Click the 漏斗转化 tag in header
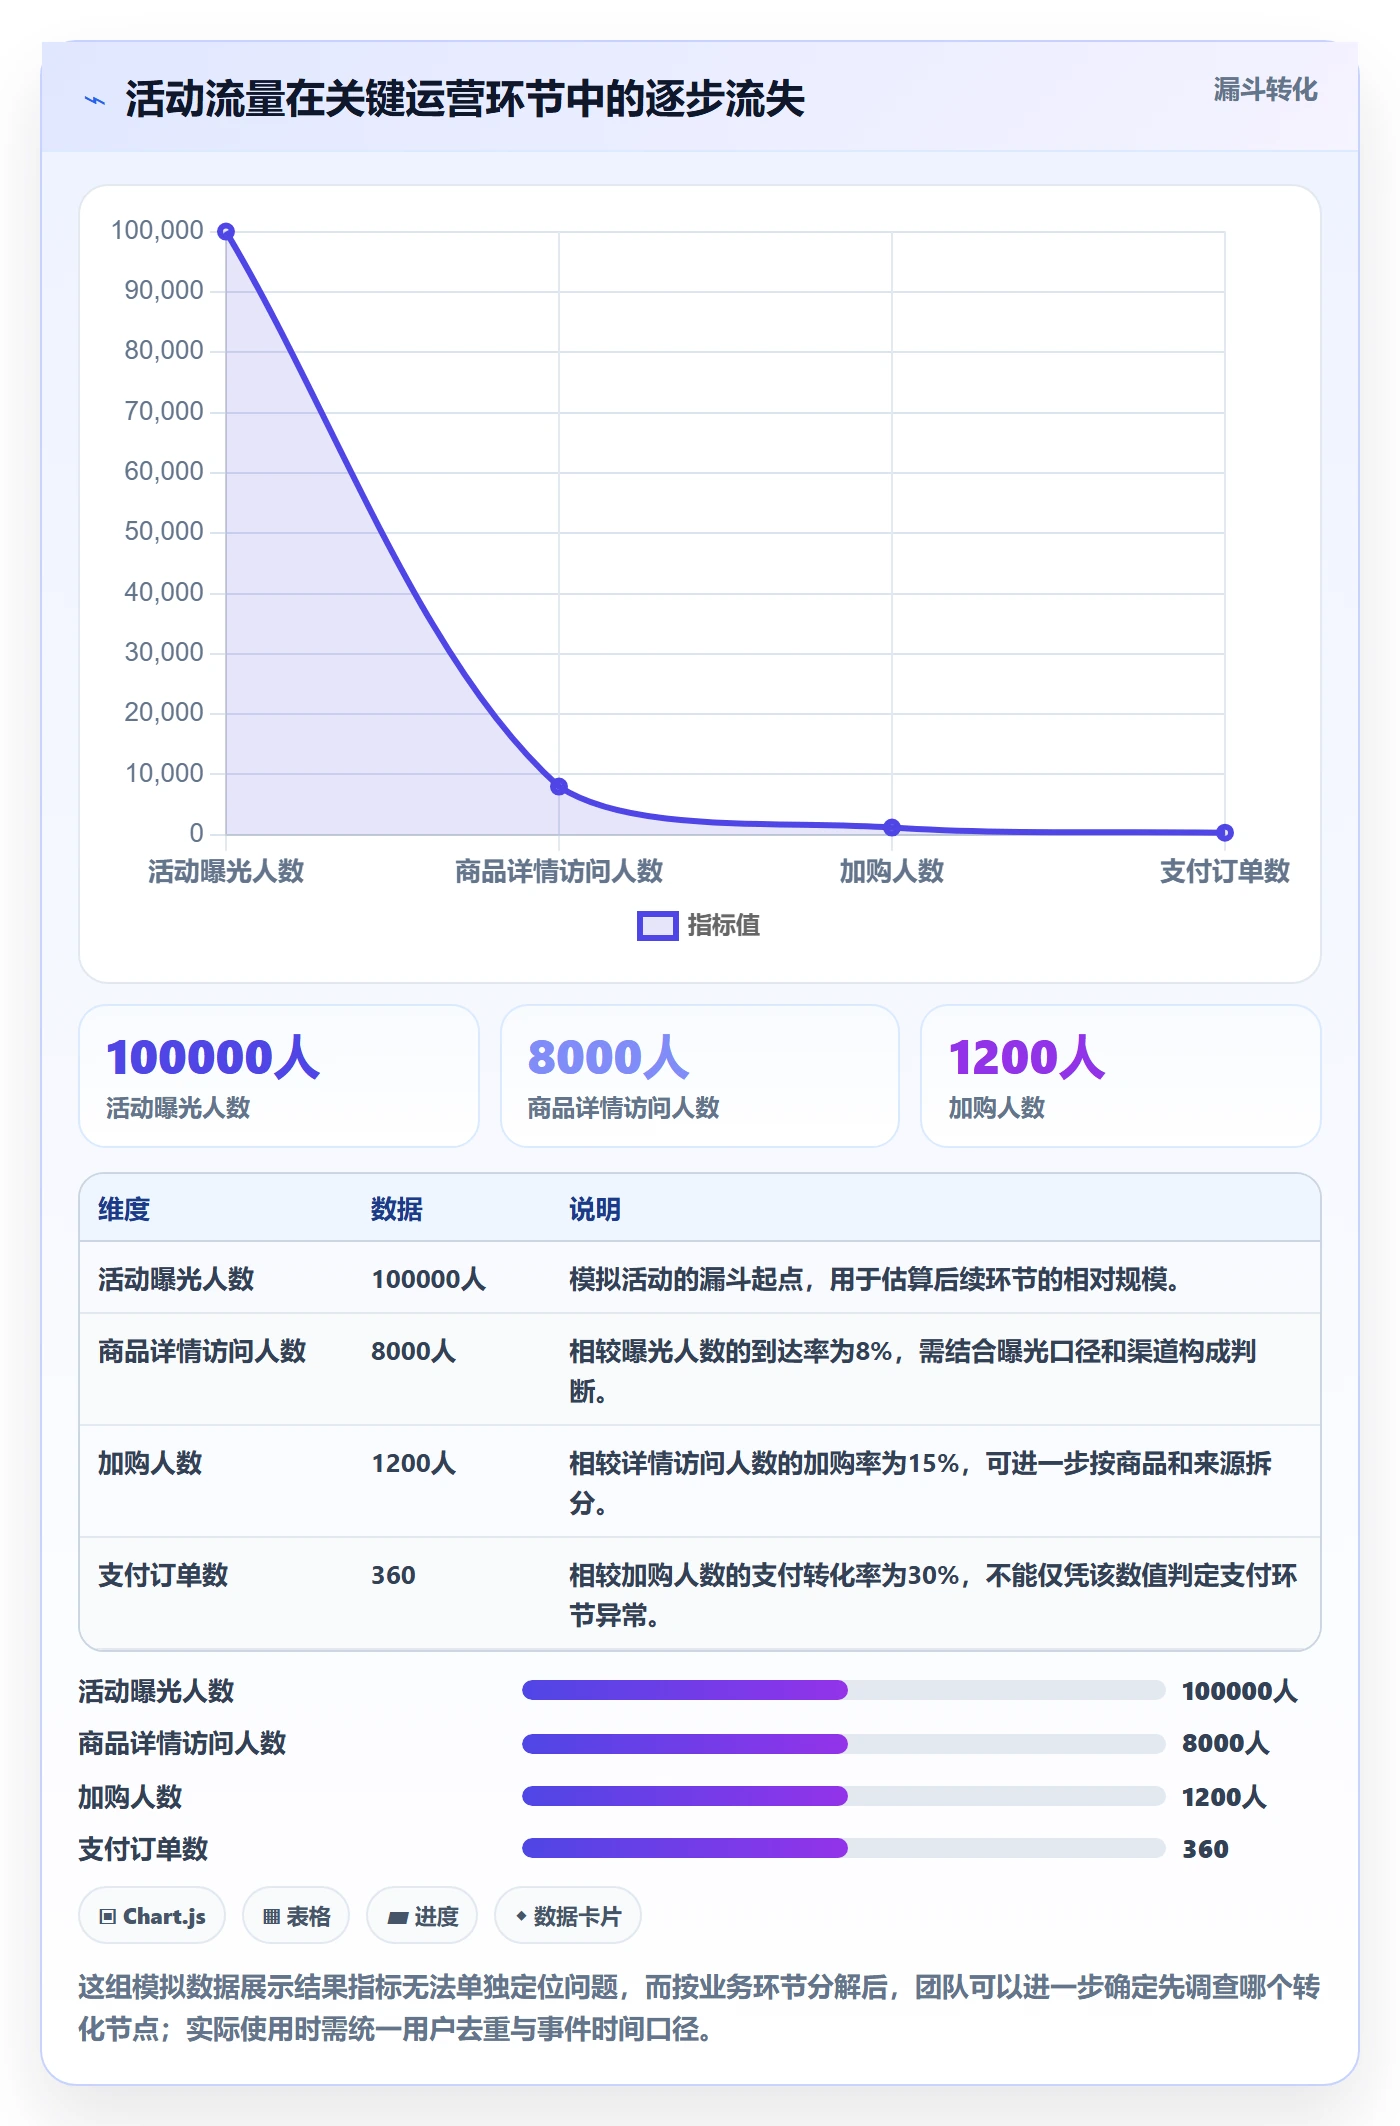Image resolution: width=1400 pixels, height=2126 pixels. 1265,90
